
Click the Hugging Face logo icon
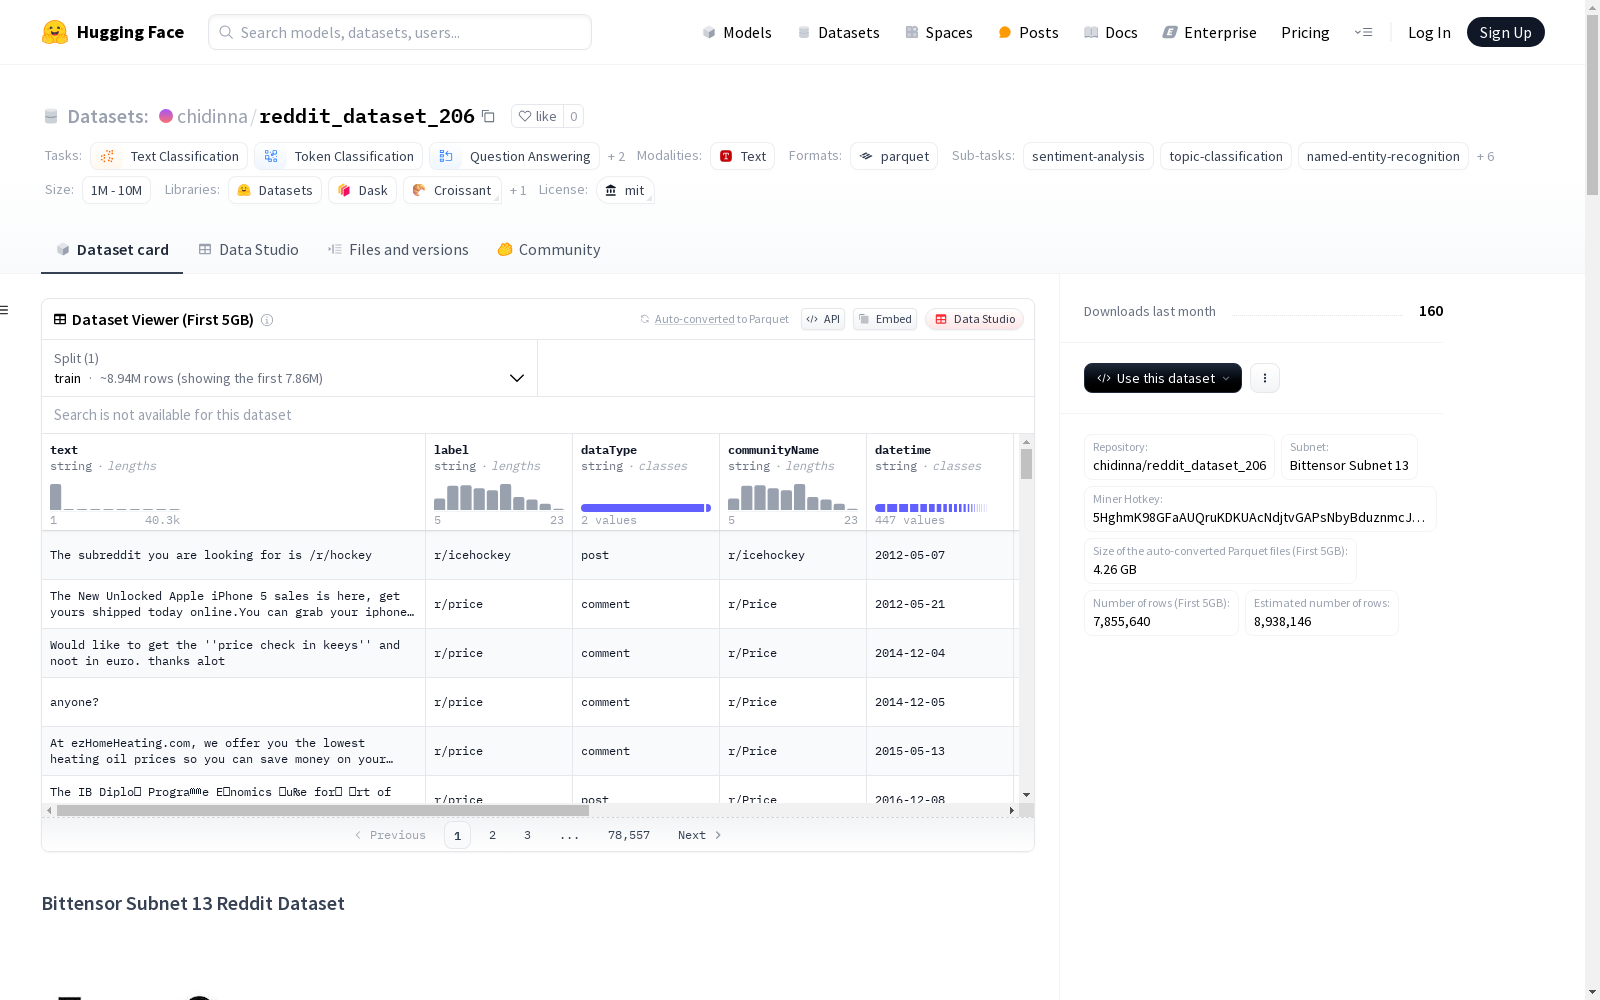[x=55, y=32]
